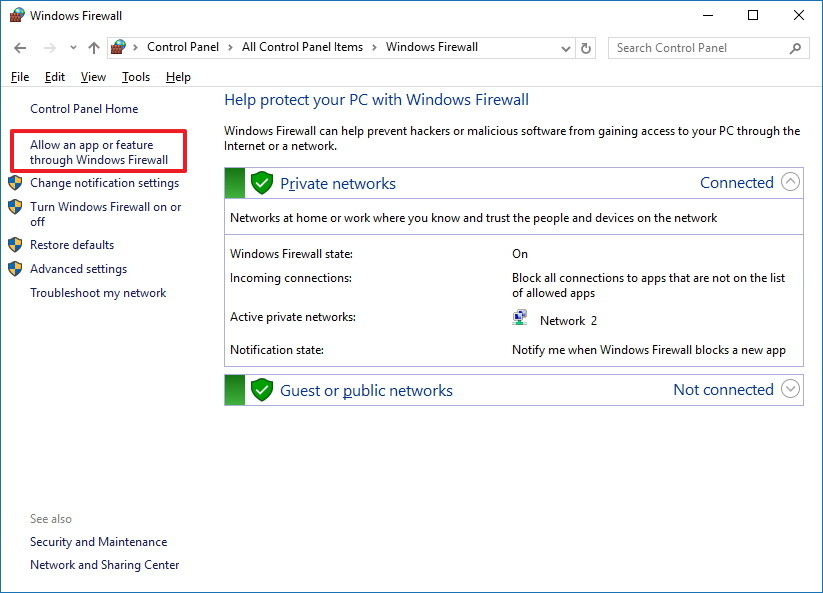Click the refresh icon beside the address bar
Image resolution: width=823 pixels, height=593 pixels.
pos(585,47)
